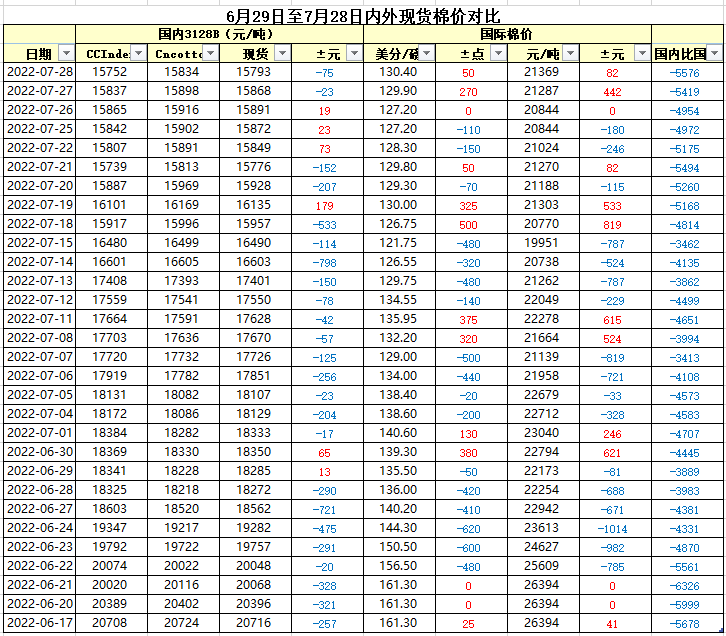The width and height of the screenshot is (726, 636).
Task: Select spot price cell 19282
Action: click(x=256, y=528)
